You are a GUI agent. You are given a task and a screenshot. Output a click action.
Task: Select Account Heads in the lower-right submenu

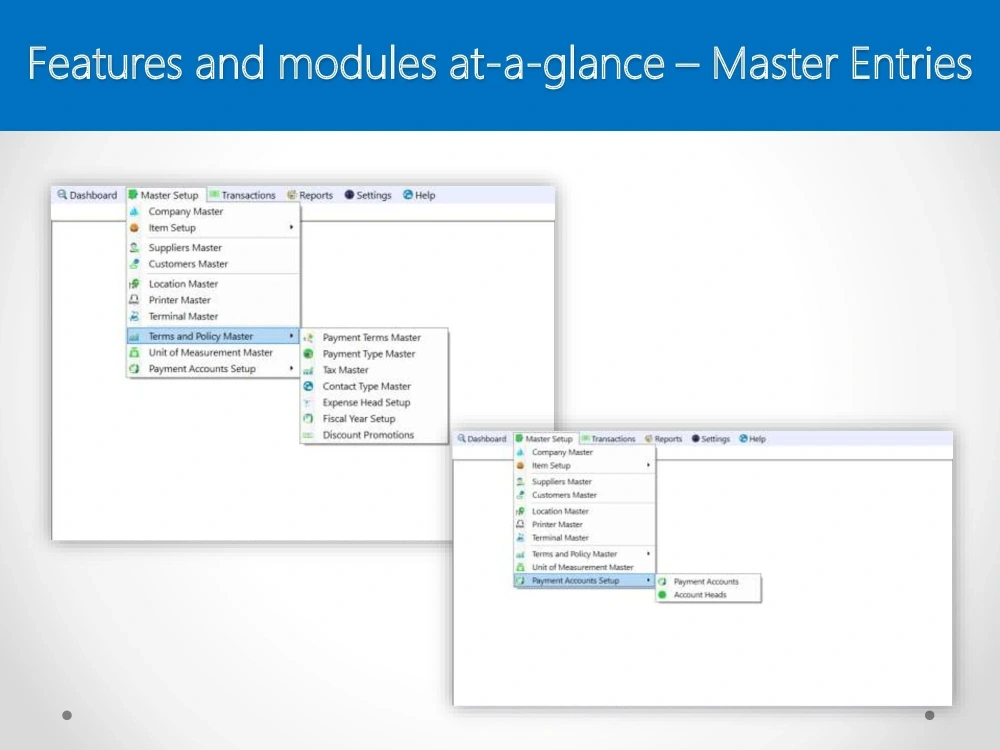(x=708, y=594)
